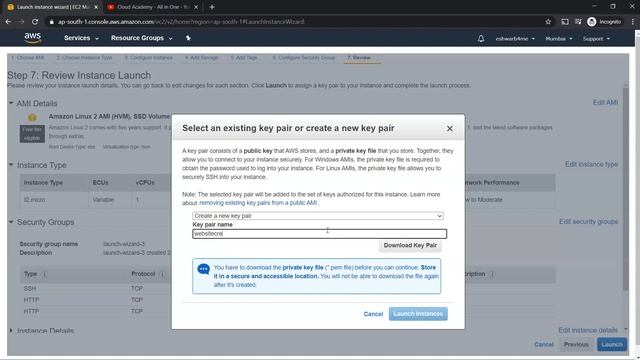Click Download Key Pair button

tap(410, 245)
